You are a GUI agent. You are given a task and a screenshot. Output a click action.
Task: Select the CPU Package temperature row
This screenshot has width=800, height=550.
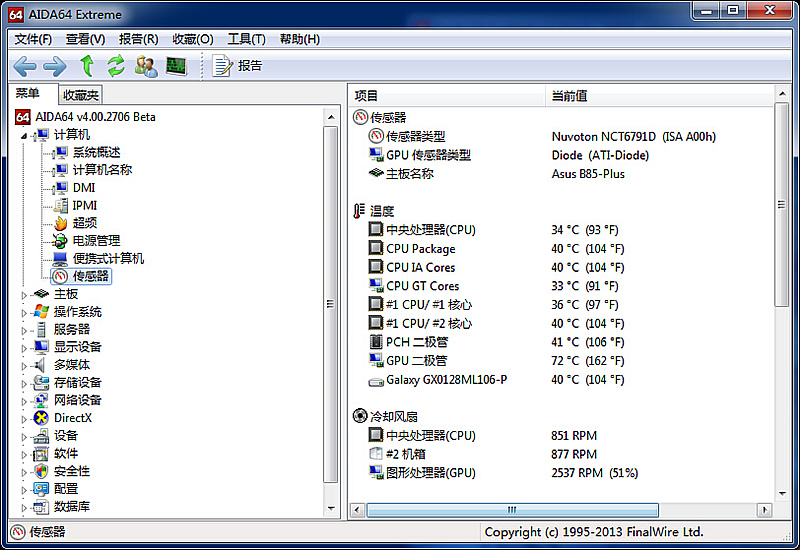tap(561, 248)
